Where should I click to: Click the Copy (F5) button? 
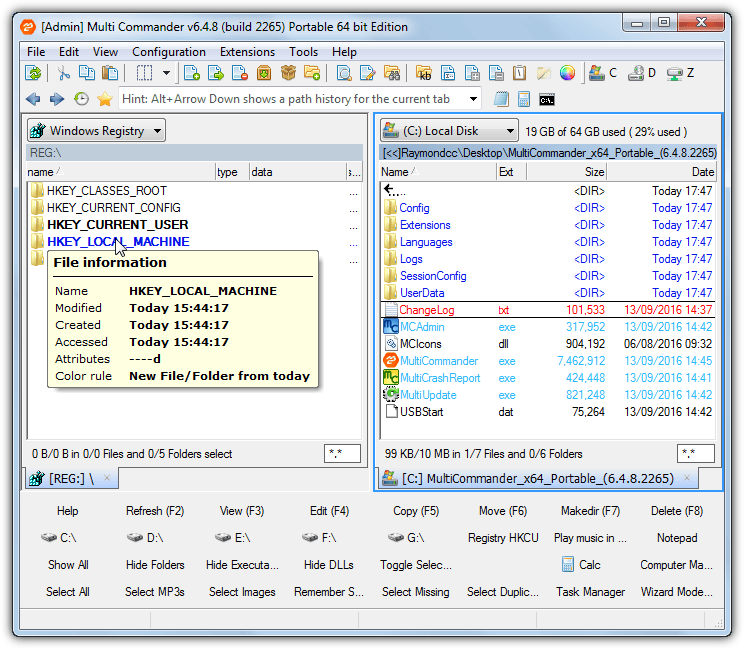tap(416, 511)
